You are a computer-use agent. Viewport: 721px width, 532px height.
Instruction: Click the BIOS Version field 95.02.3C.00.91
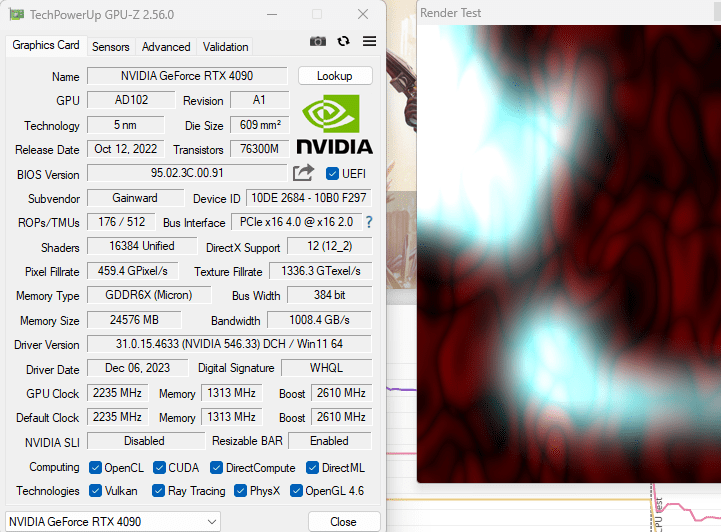[187, 173]
